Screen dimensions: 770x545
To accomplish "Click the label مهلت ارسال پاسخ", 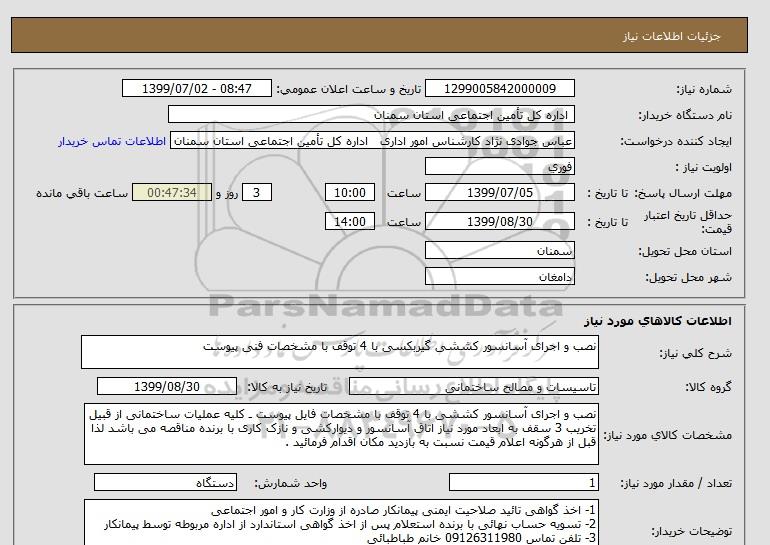I will pos(684,193).
